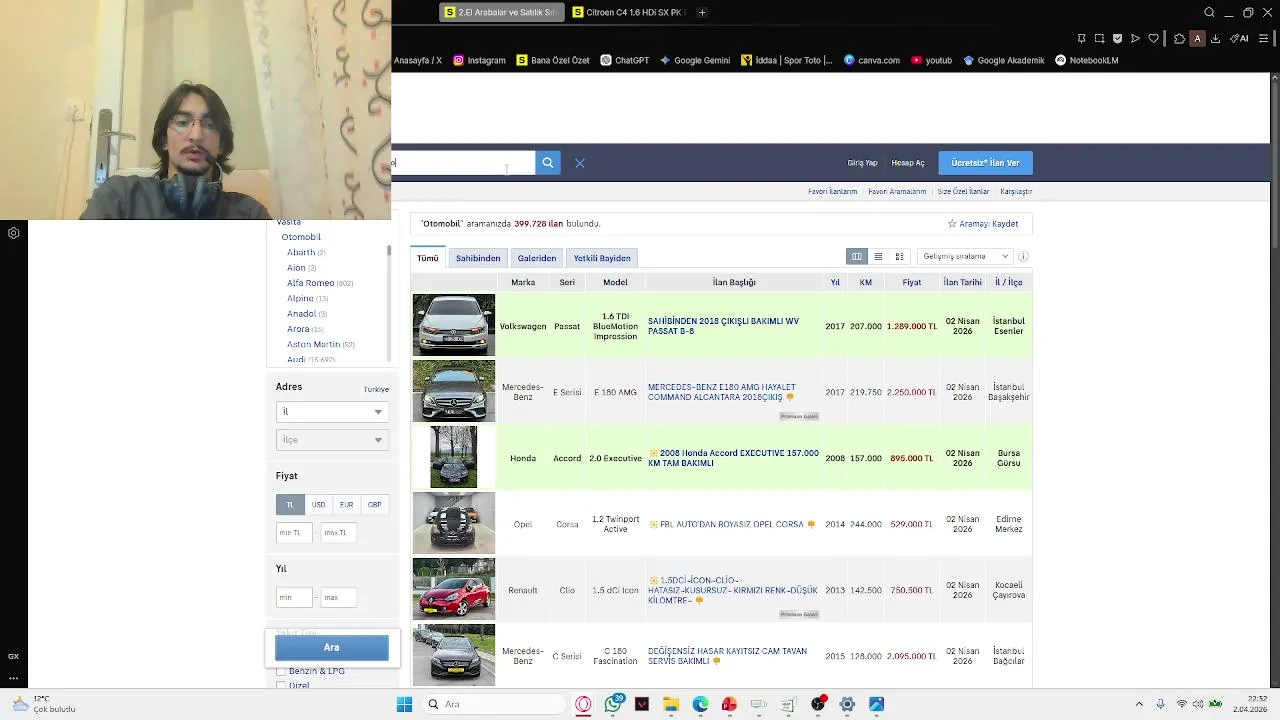Viewport: 1280px width, 720px height.
Task: Switch to the Sahibinden tab
Action: (478, 258)
